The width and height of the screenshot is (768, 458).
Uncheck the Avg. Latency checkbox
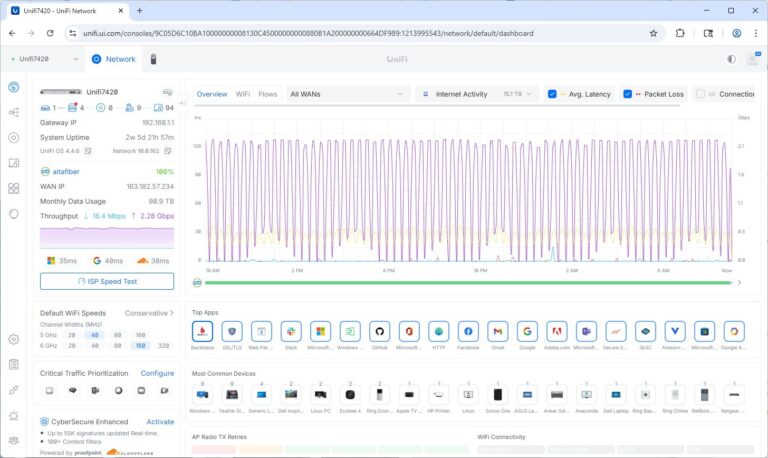[552, 94]
